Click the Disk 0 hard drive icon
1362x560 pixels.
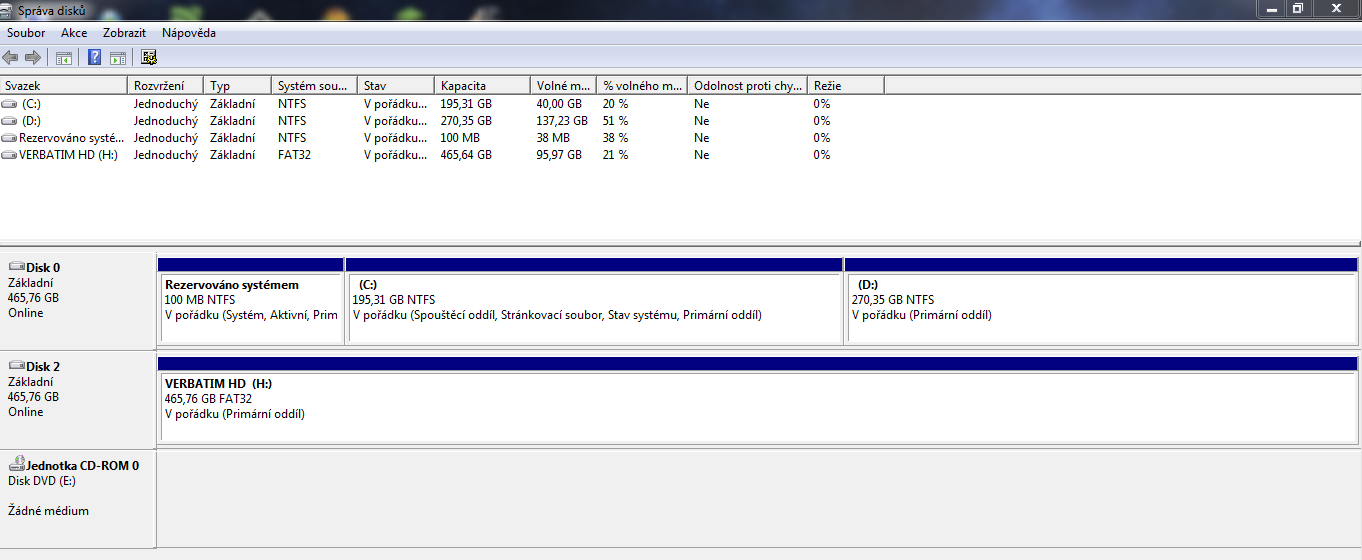pos(16,267)
